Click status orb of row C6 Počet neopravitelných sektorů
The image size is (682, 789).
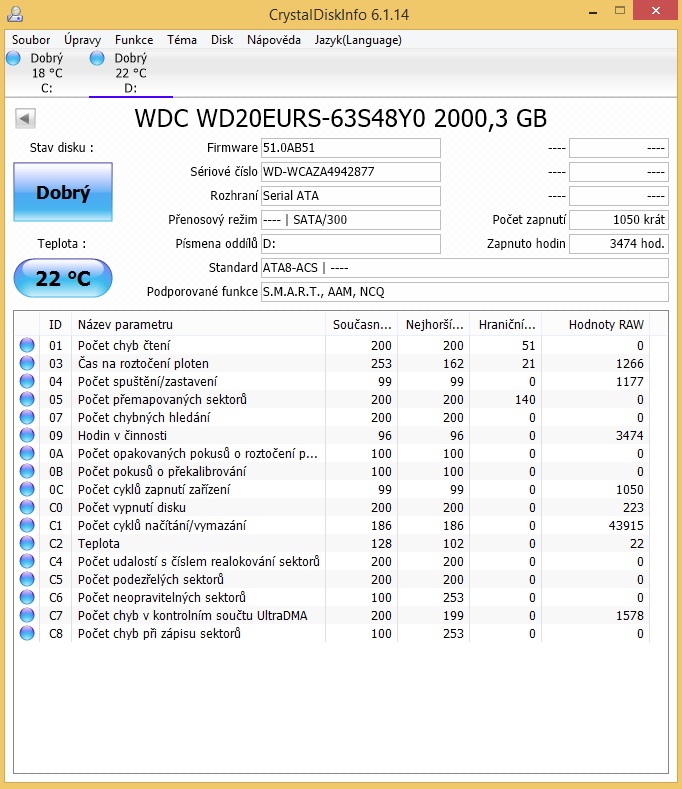point(27,597)
